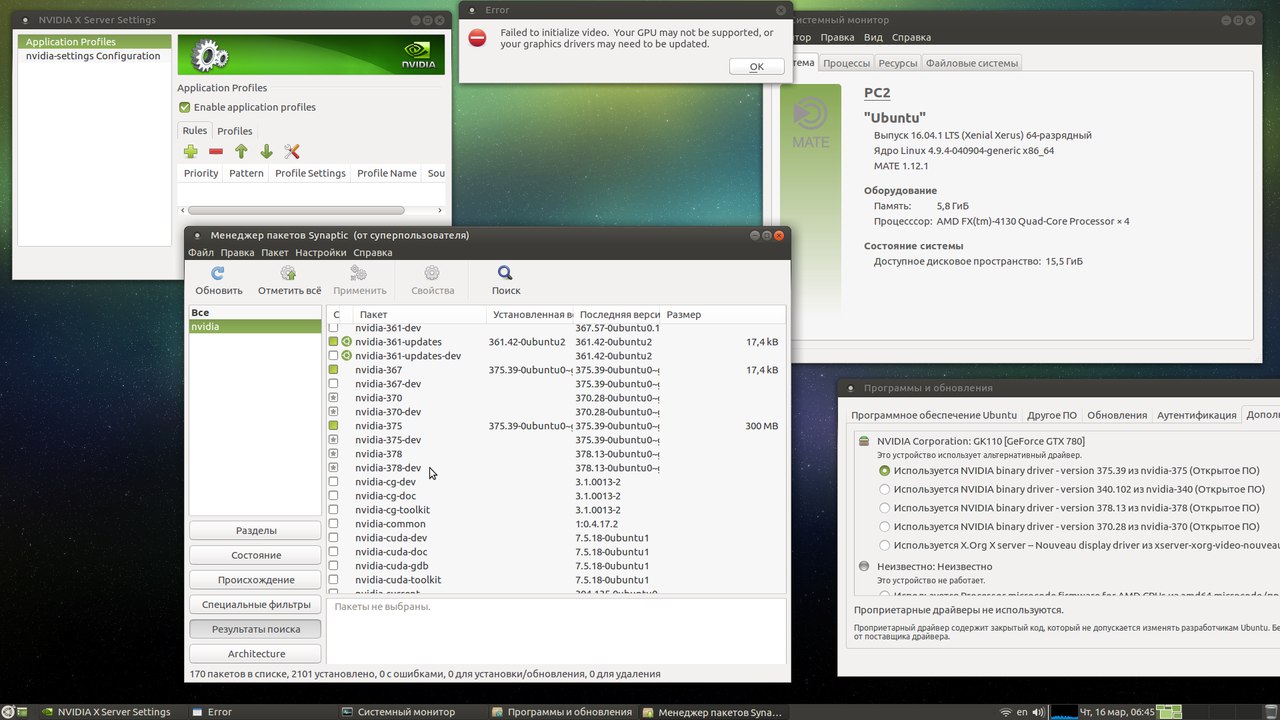Screen dimensions: 1280x720
Task: Click the Search (Поиск) magnifier in Synaptic
Action: 506,273
